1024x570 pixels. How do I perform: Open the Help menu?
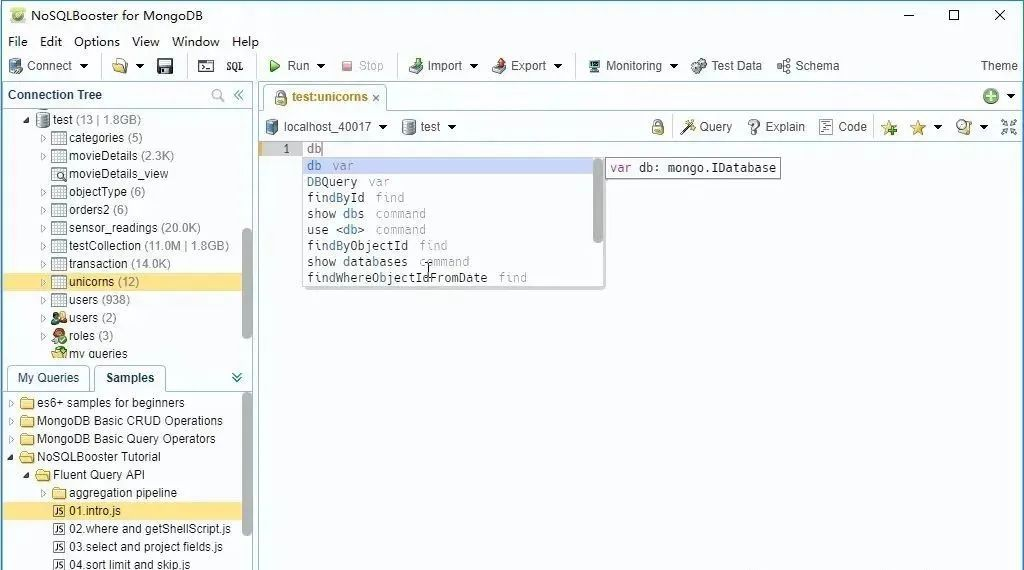point(246,42)
